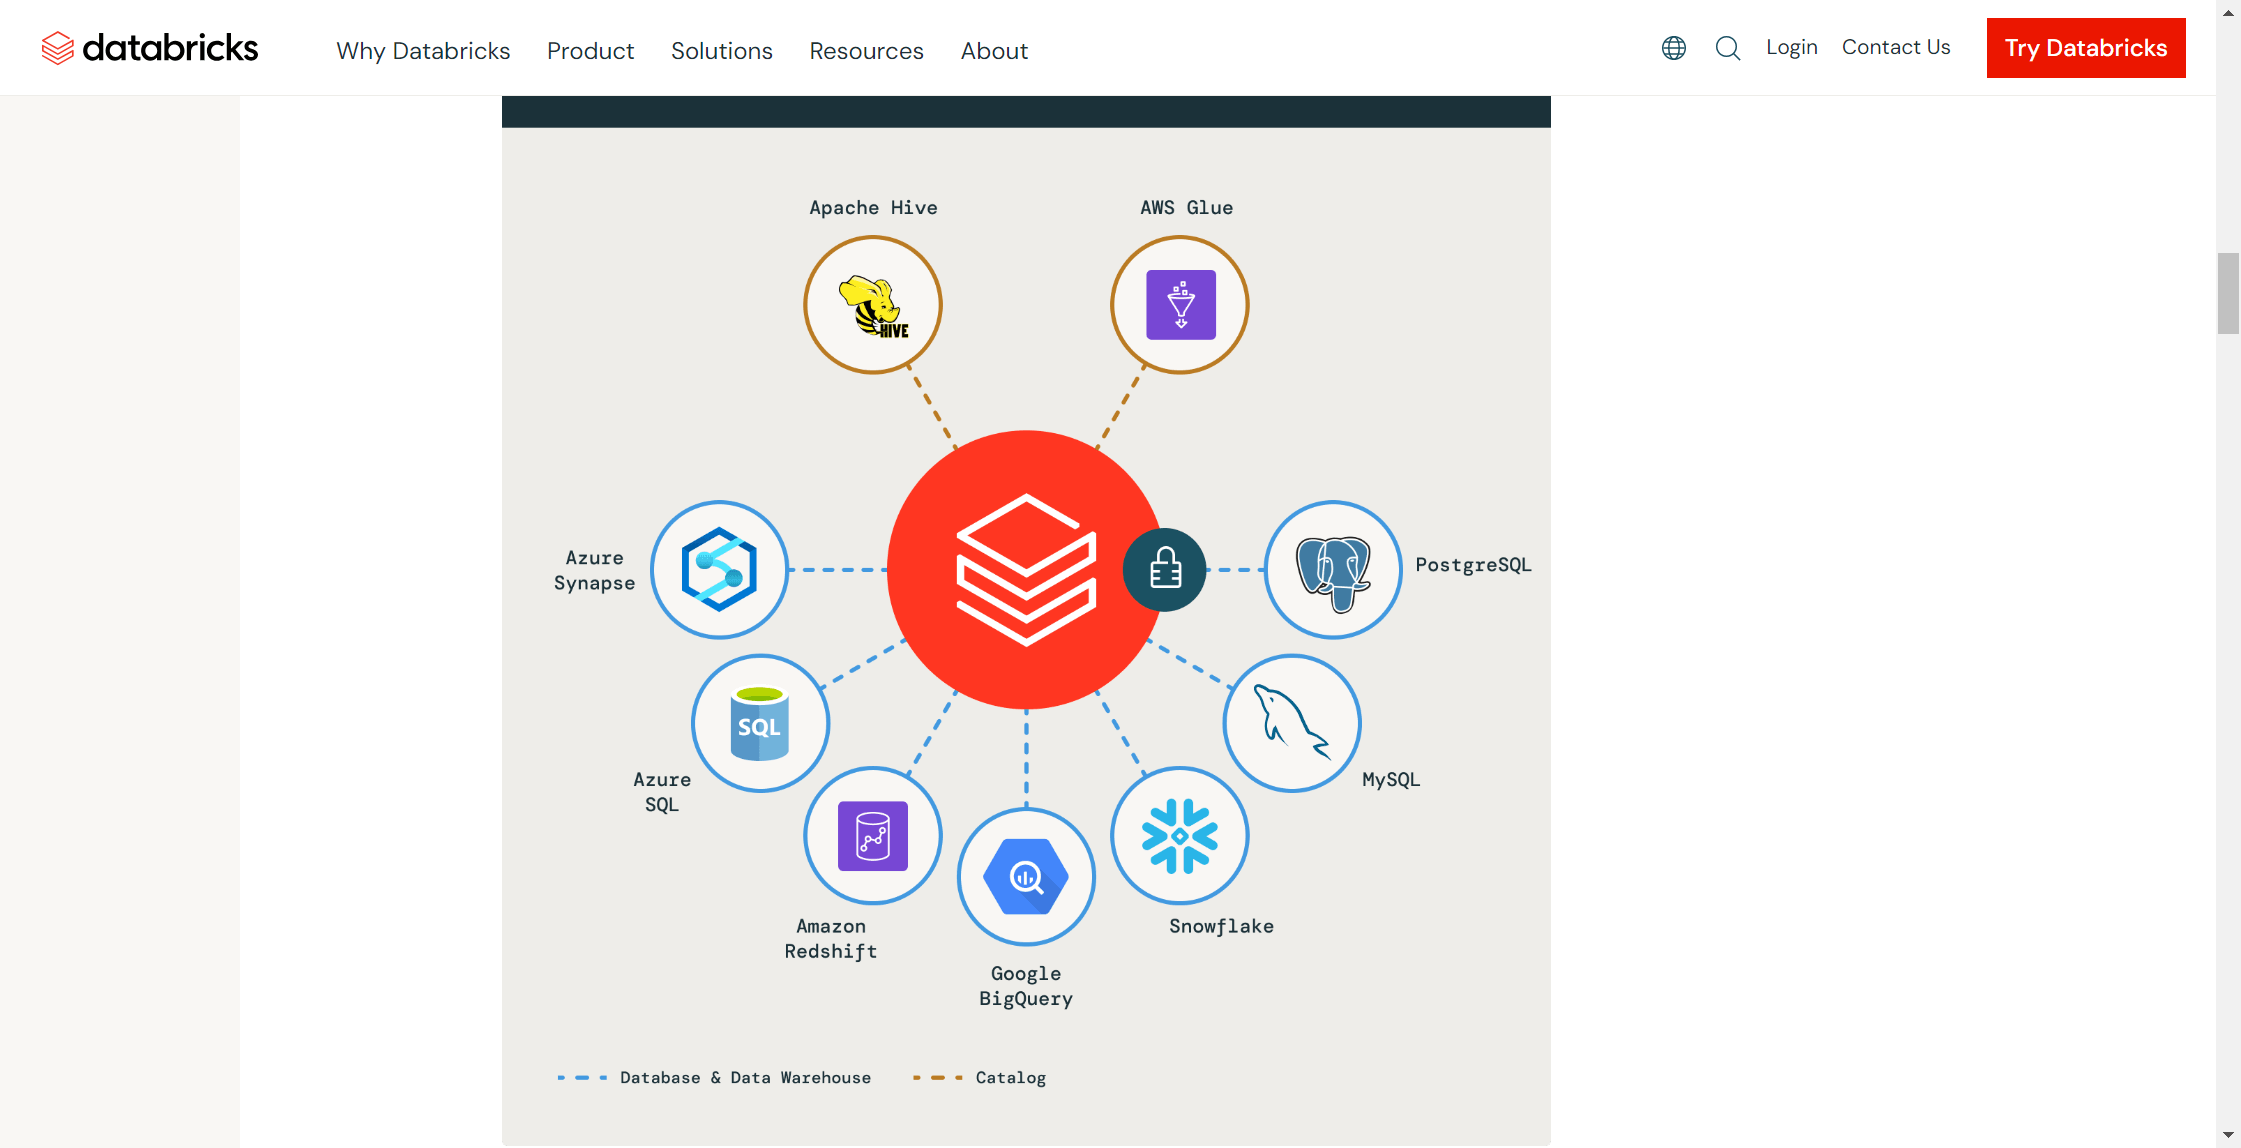
Task: Click the Azure Synapse label
Action: tap(595, 570)
